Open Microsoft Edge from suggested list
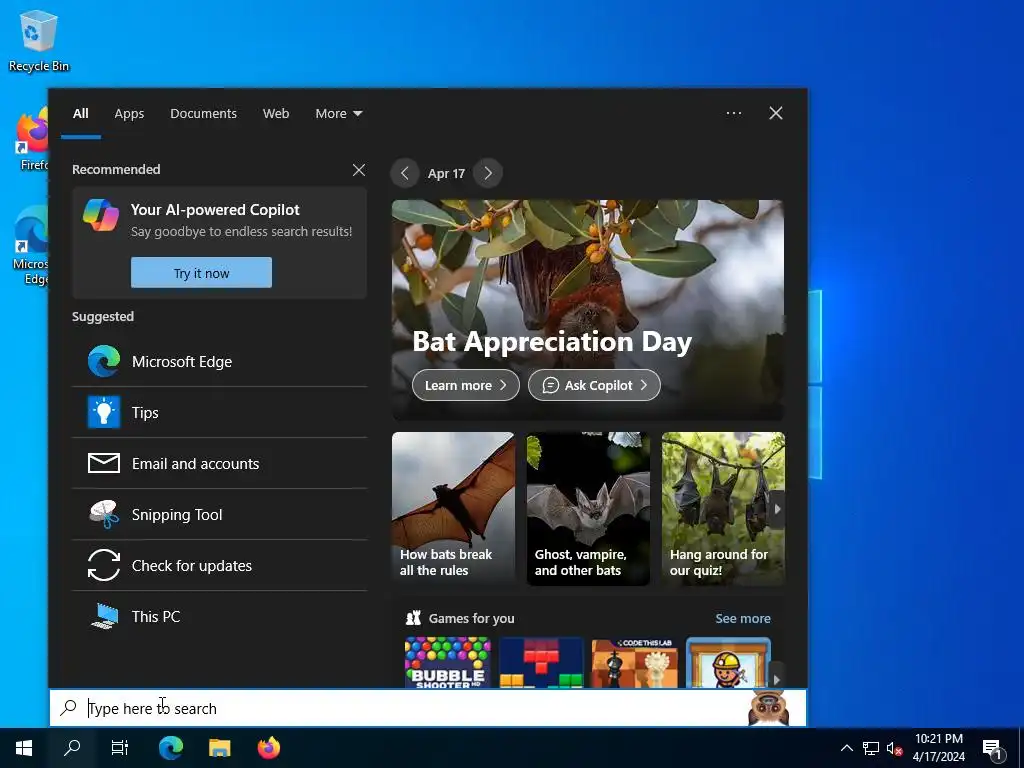Image resolution: width=1024 pixels, height=768 pixels. point(219,362)
